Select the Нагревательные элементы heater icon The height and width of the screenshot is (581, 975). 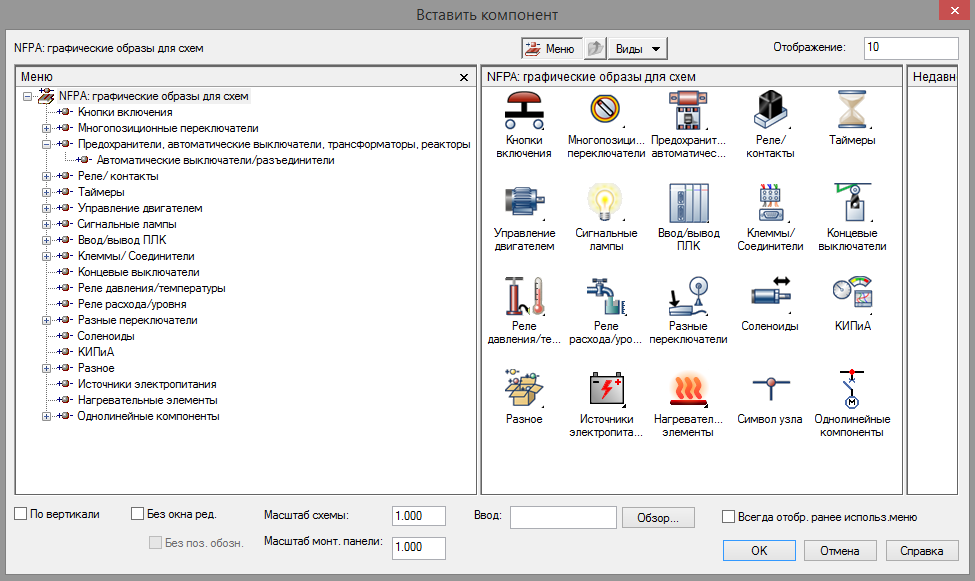point(688,389)
